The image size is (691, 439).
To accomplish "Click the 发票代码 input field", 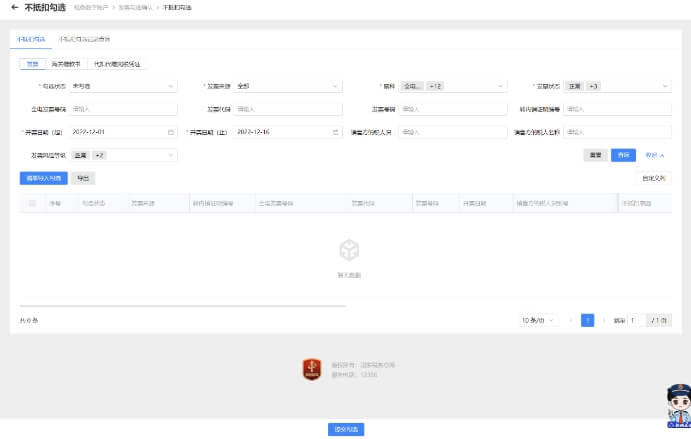I will [288, 109].
